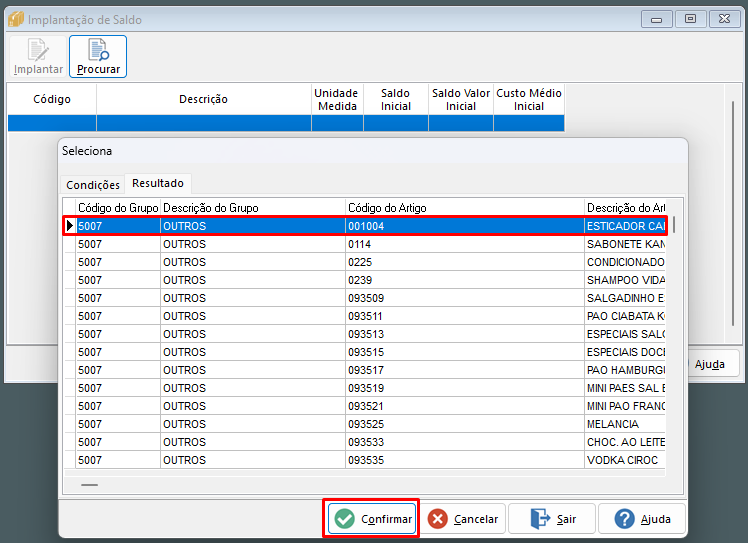Click the Custo Médio Inicial column header
This screenshot has height=543, width=748.
[x=529, y=99]
